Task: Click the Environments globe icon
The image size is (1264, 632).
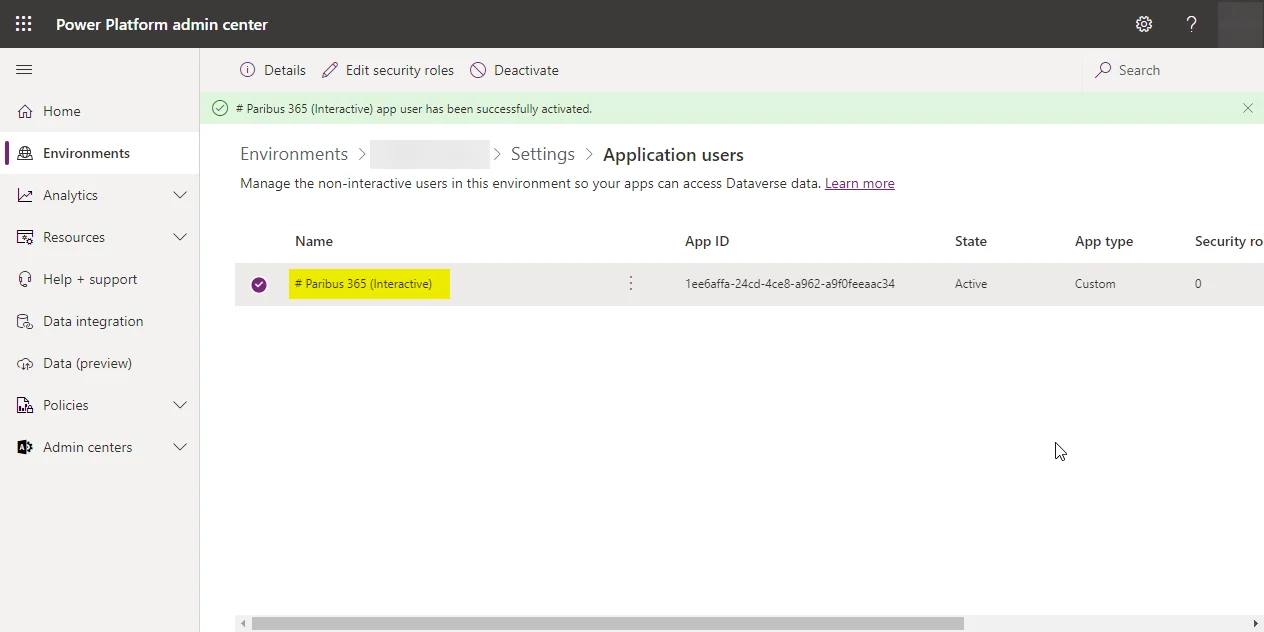Action: point(25,153)
